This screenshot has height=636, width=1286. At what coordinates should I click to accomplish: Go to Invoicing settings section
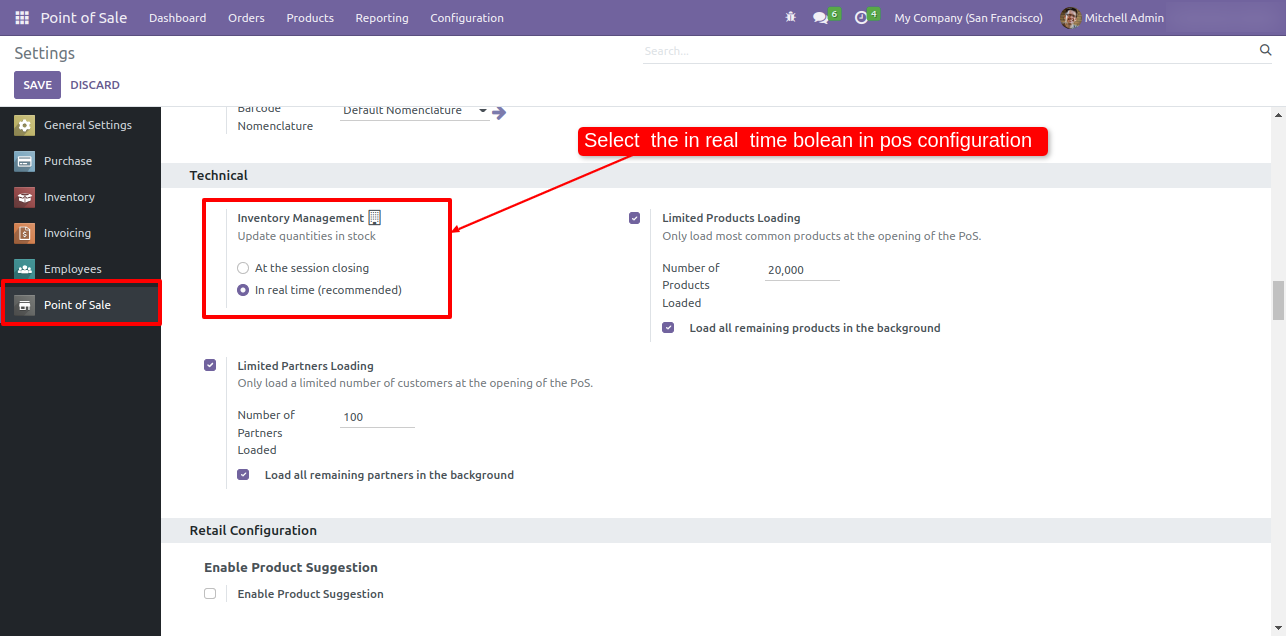[80, 233]
